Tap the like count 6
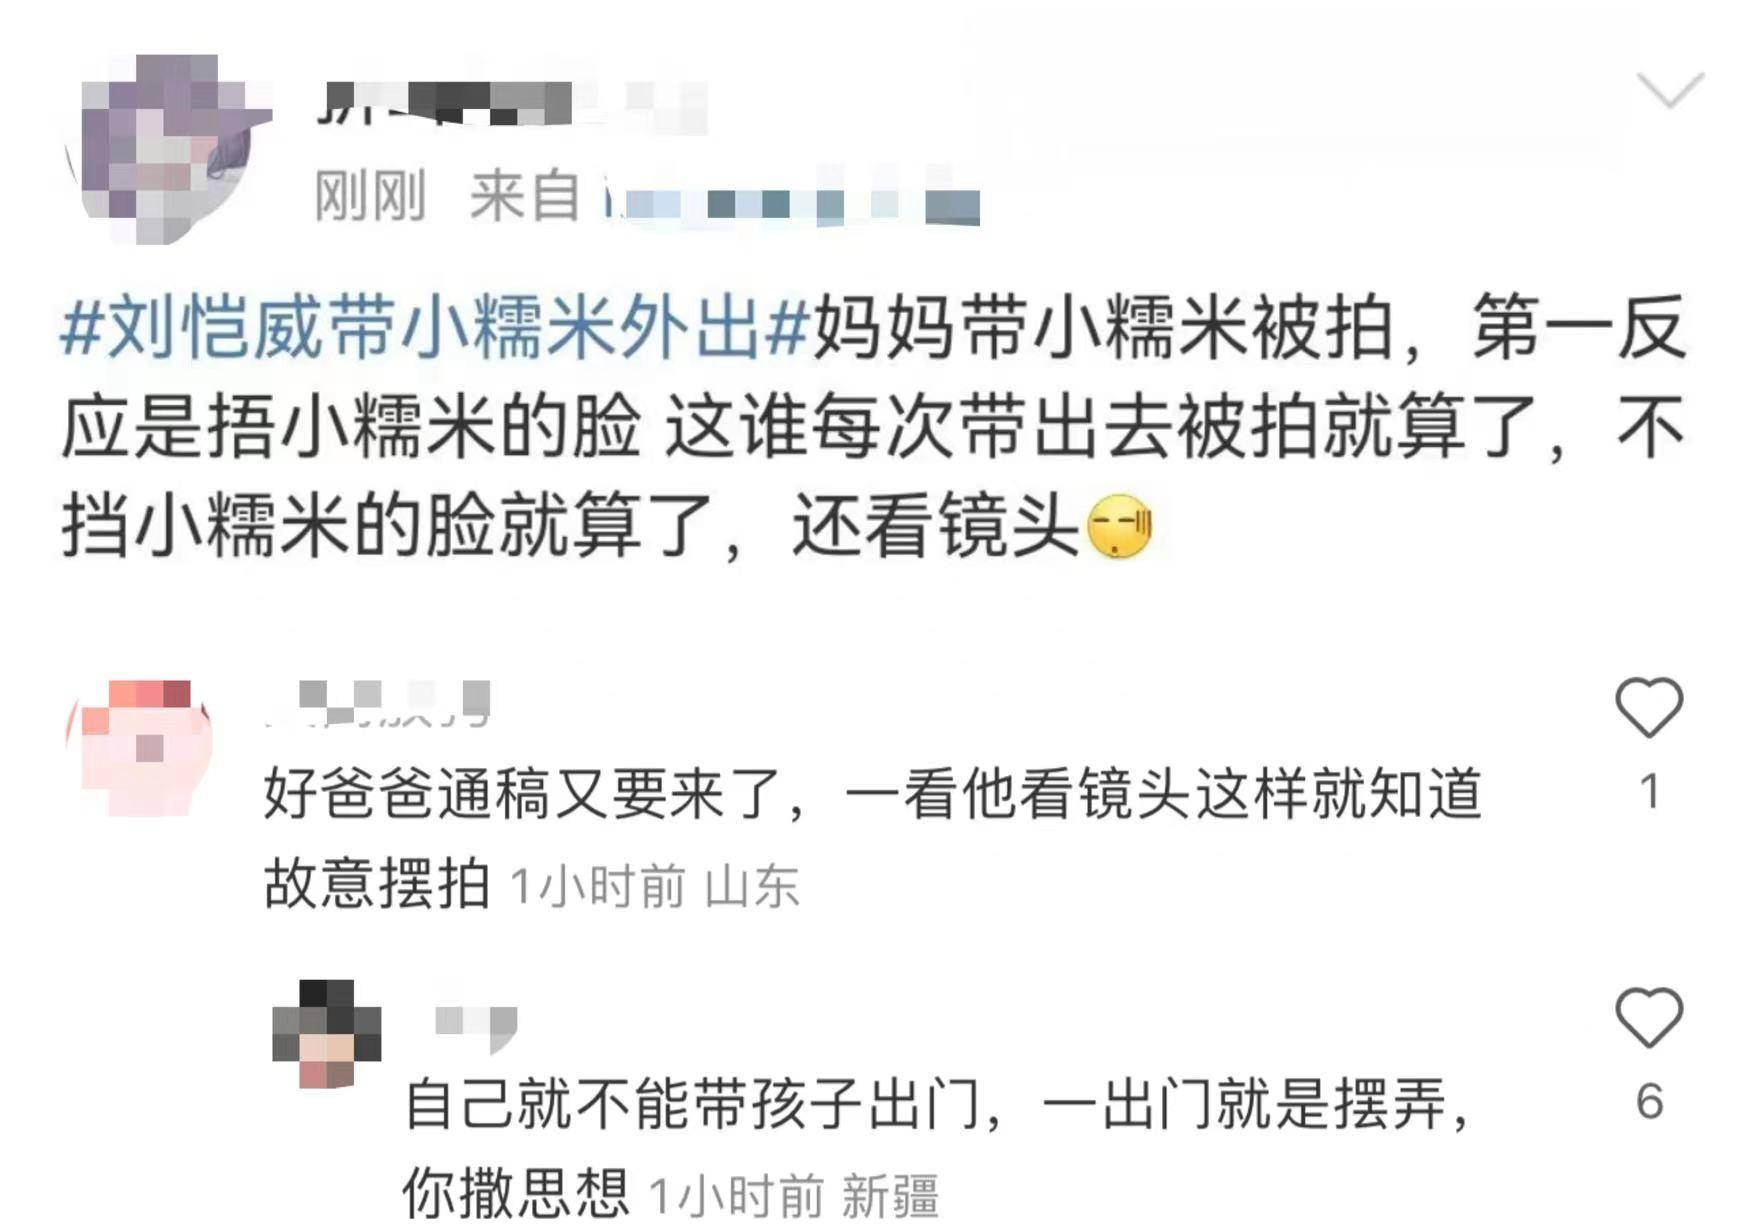This screenshot has width=1756, height=1229. [1650, 1101]
